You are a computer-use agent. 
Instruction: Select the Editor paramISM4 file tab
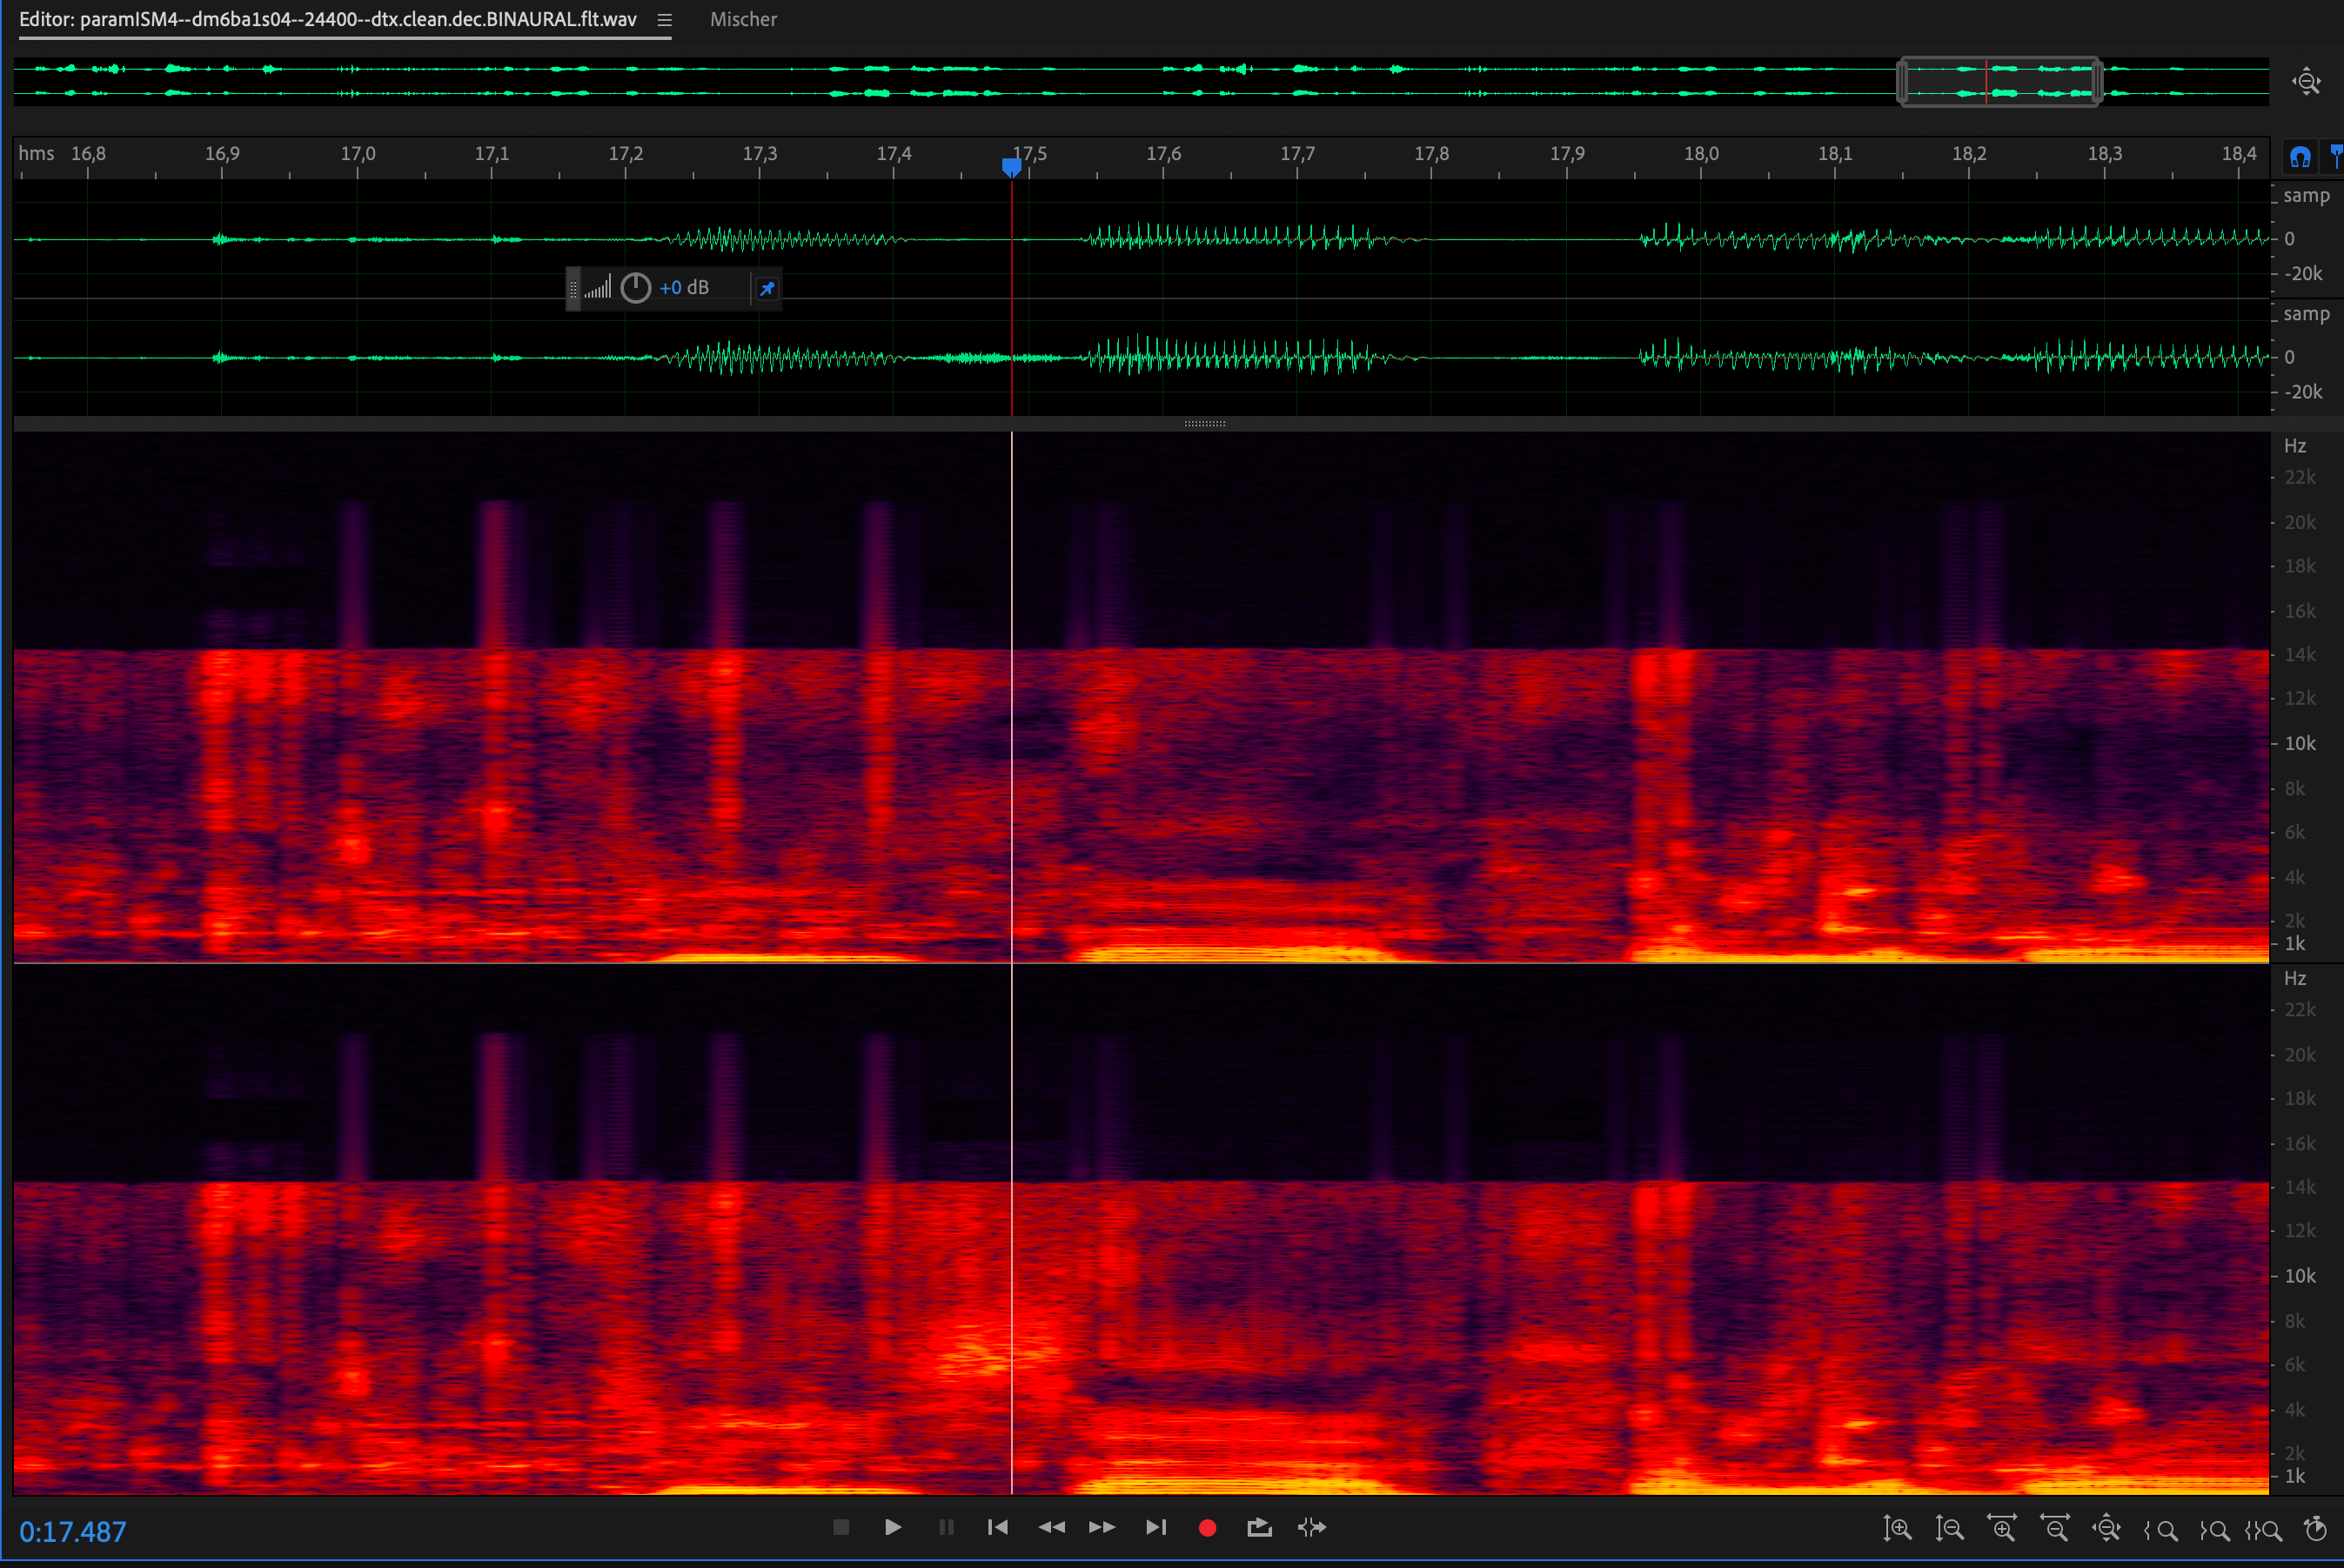[328, 20]
